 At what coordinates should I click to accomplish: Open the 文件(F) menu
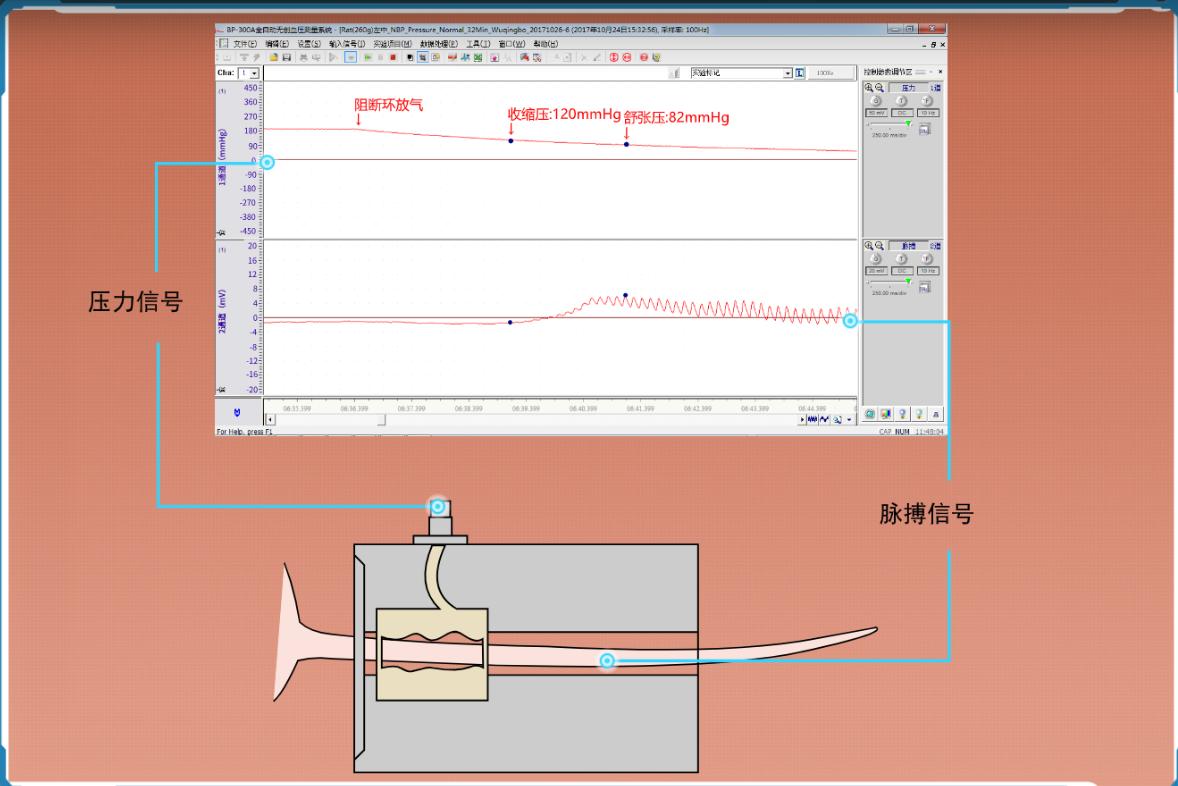[x=245, y=44]
